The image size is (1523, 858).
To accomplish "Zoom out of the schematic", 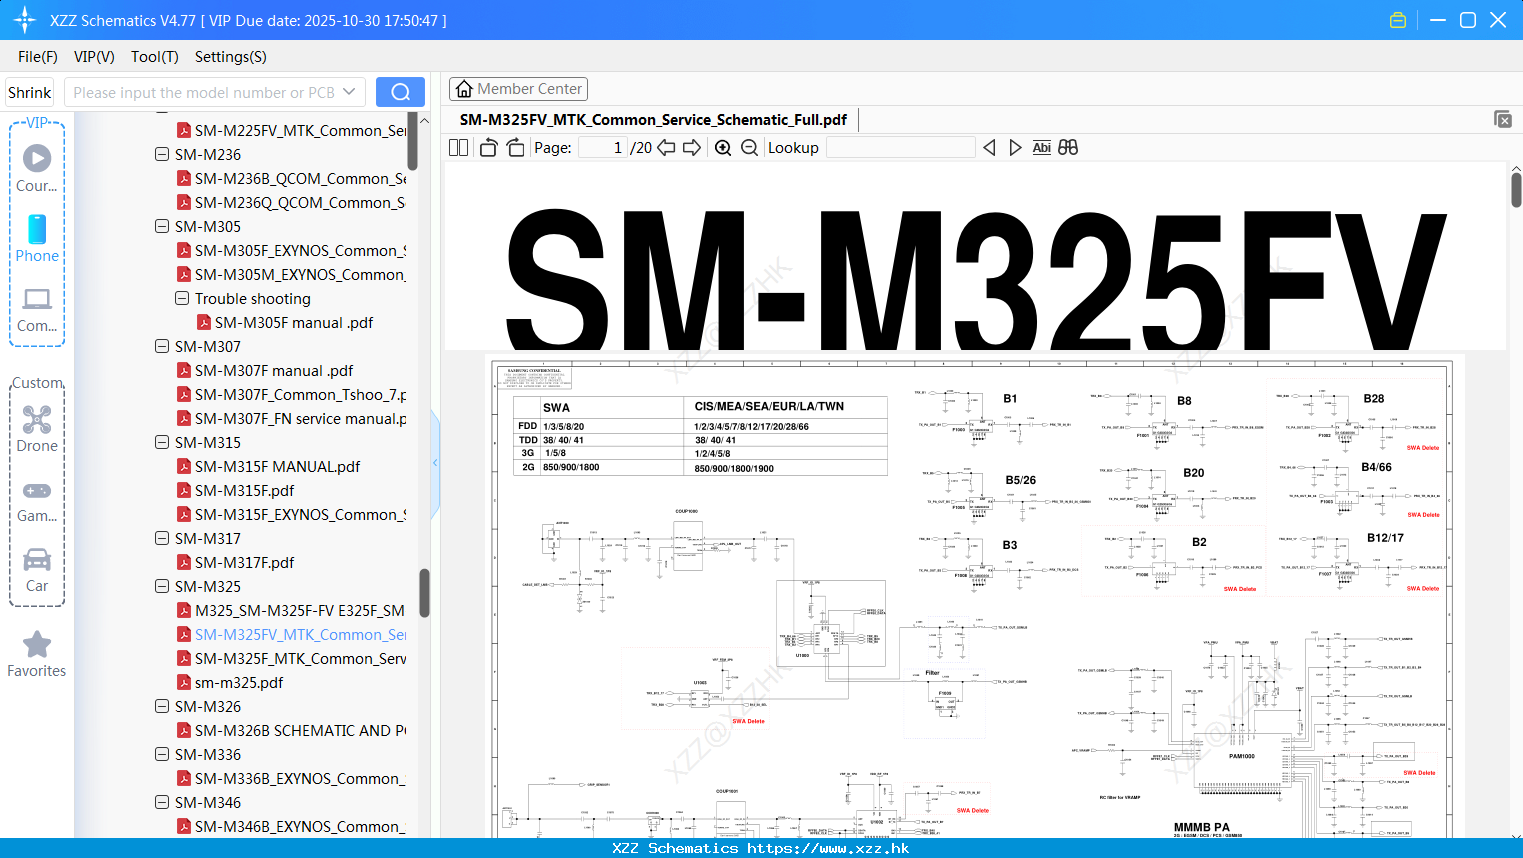I will pos(749,148).
